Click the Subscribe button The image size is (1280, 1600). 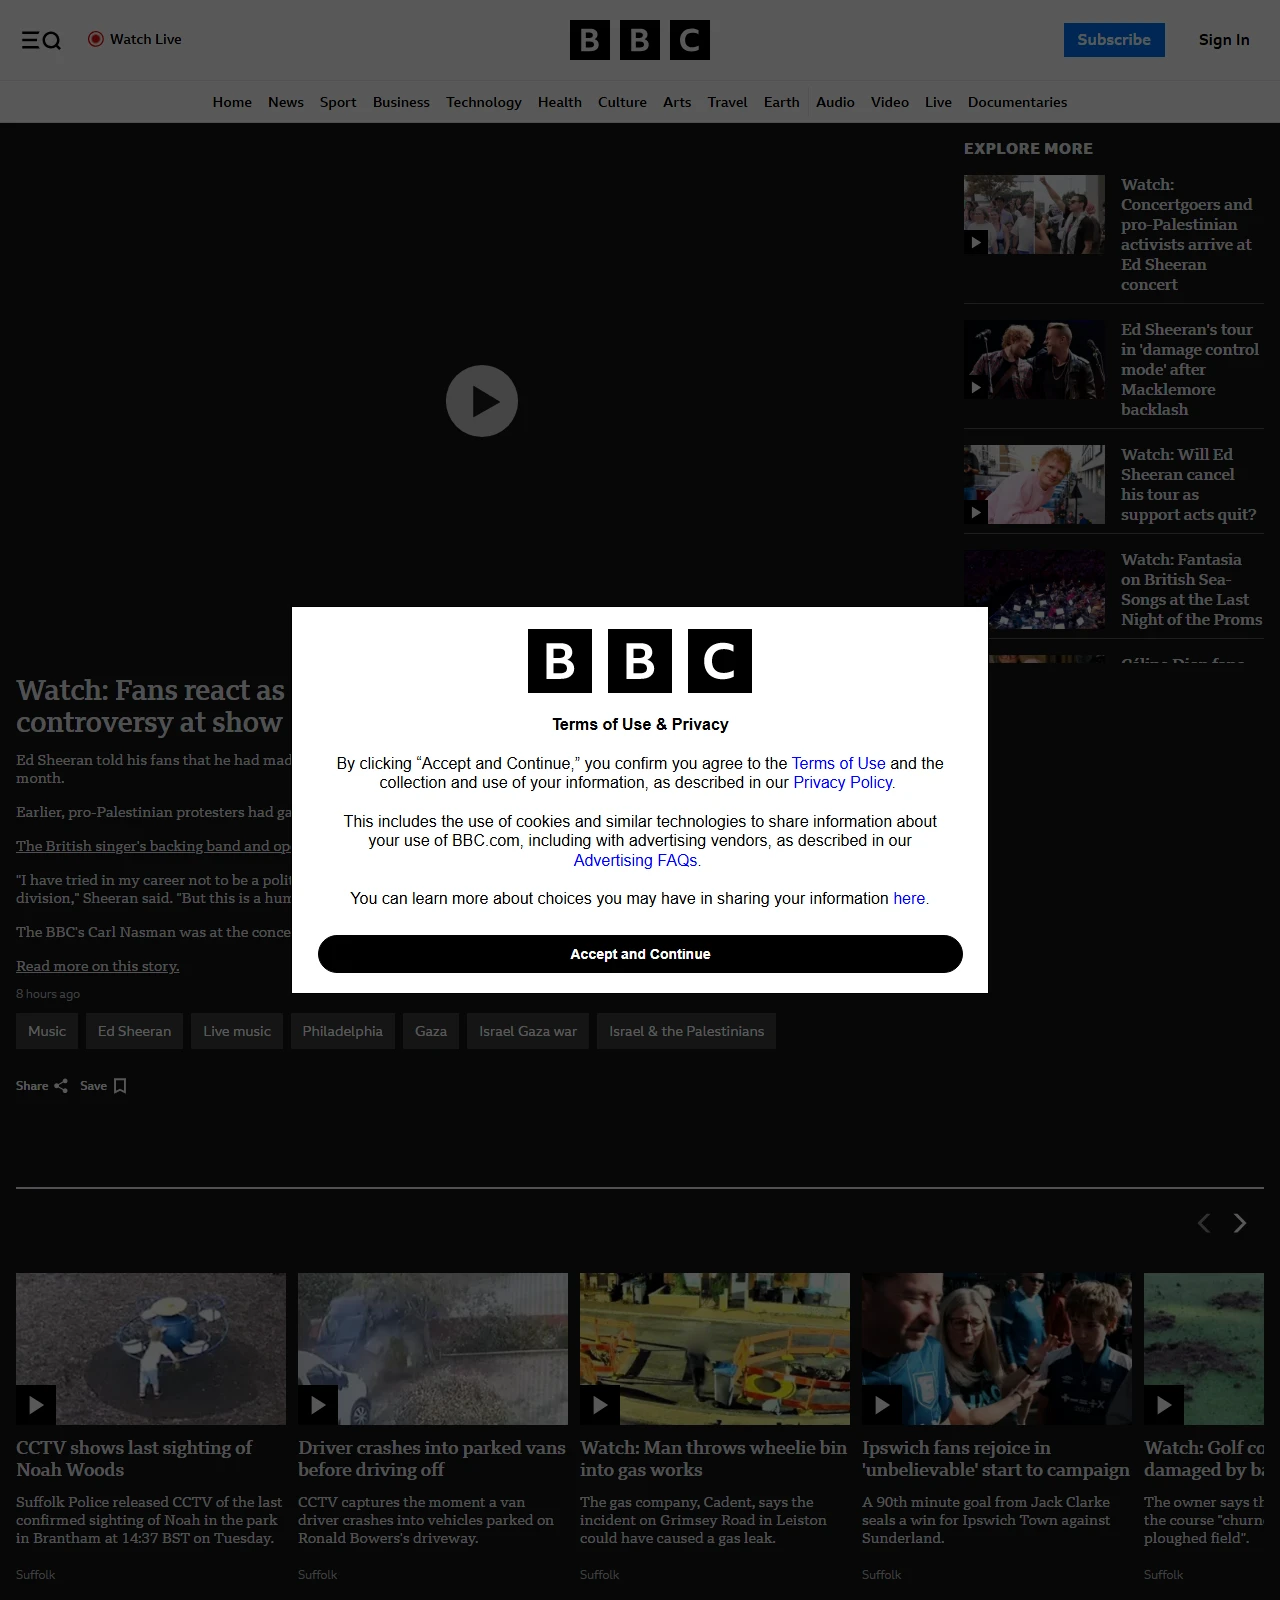pos(1114,40)
